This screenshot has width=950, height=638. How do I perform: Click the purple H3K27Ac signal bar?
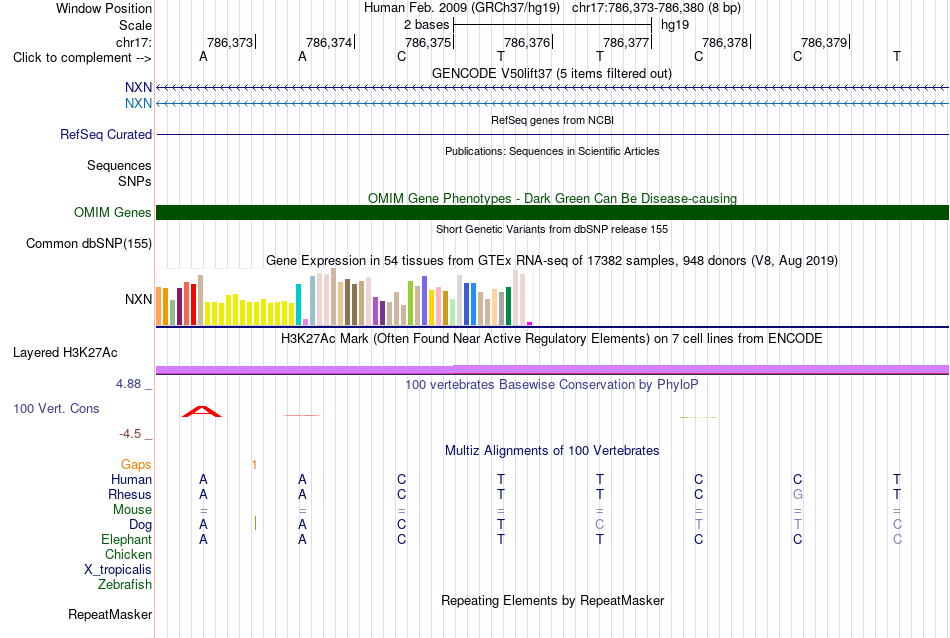click(x=552, y=370)
